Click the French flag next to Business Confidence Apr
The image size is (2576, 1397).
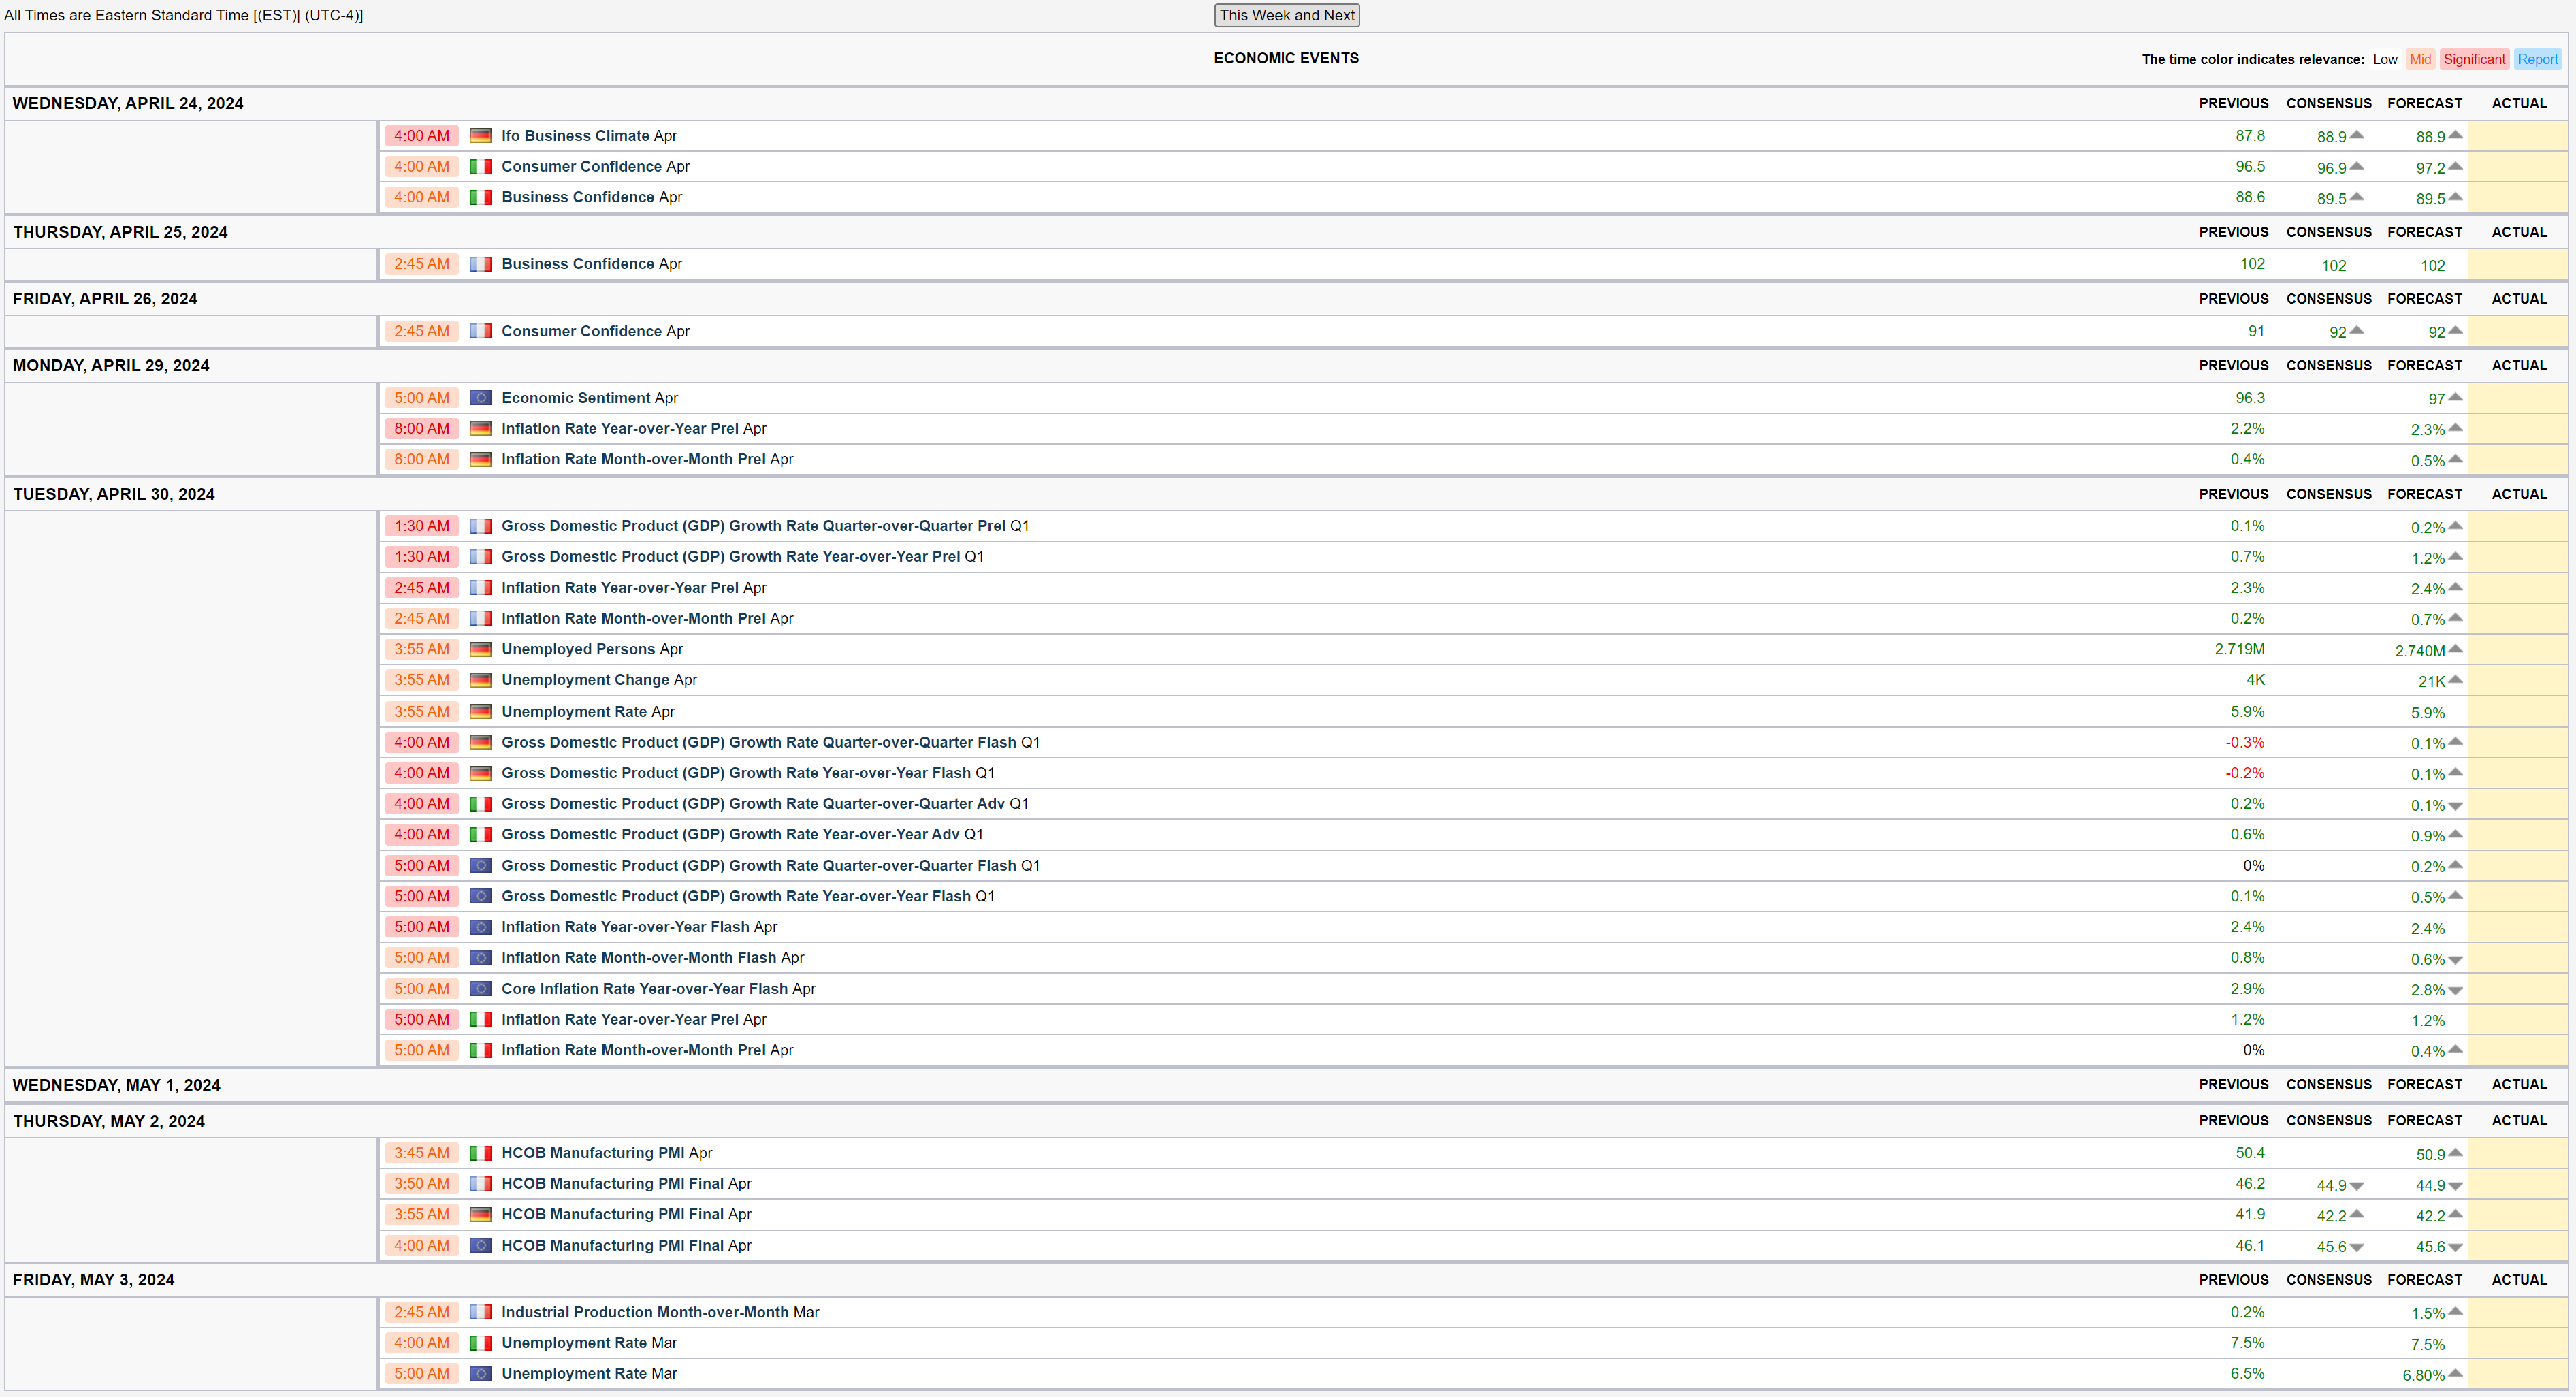(x=480, y=264)
